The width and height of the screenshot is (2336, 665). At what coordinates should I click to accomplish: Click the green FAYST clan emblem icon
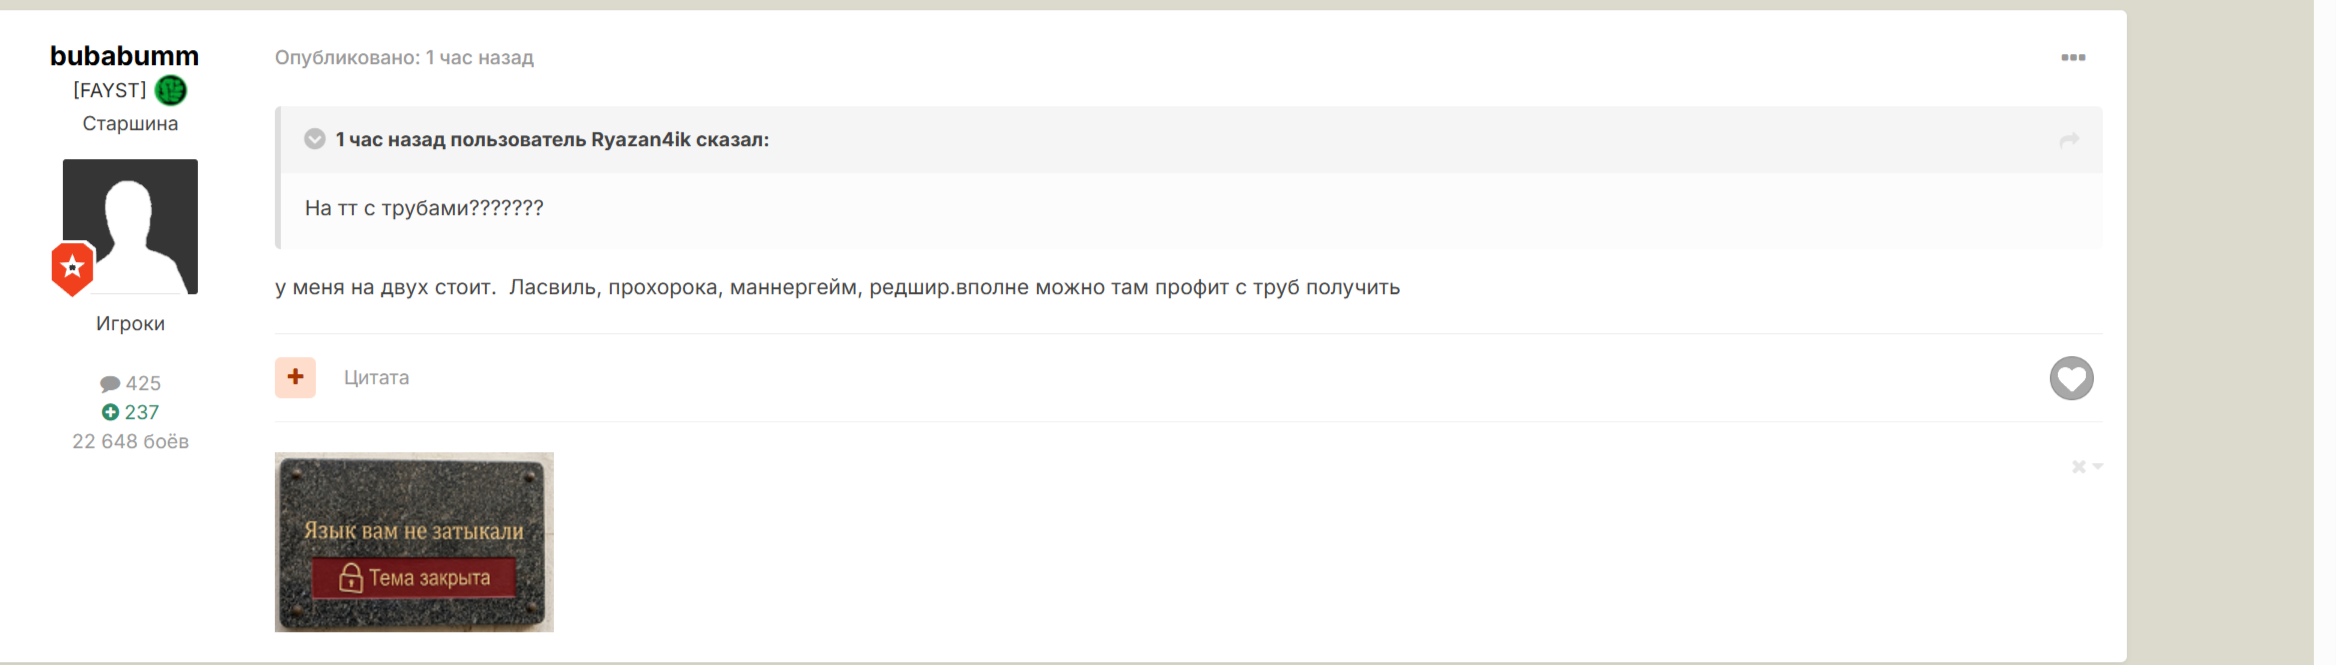click(x=171, y=90)
